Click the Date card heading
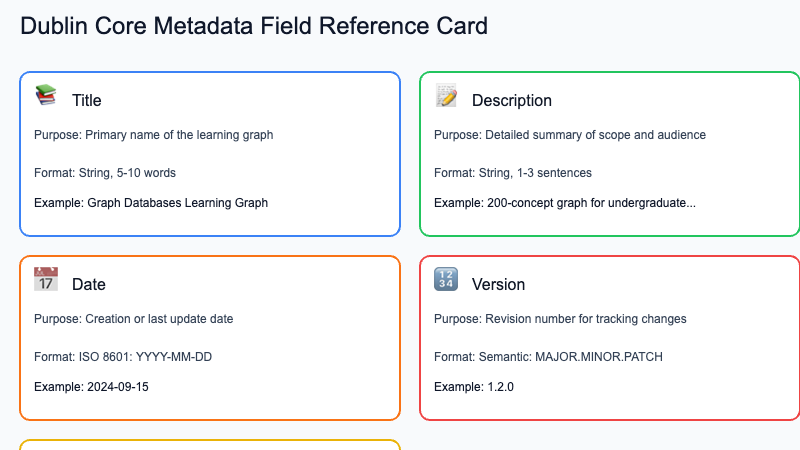 pos(88,284)
